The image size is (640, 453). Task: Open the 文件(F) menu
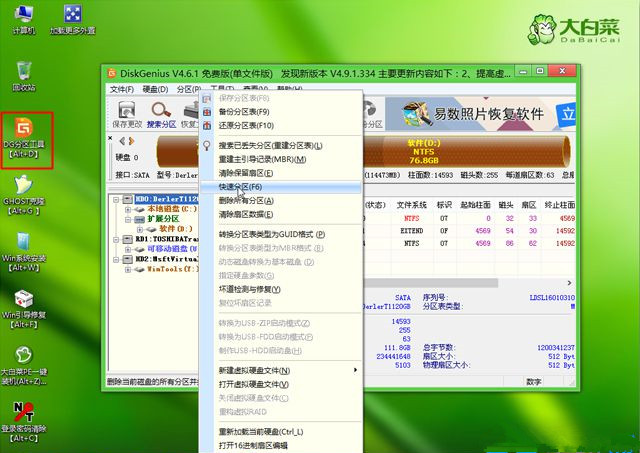[x=121, y=89]
